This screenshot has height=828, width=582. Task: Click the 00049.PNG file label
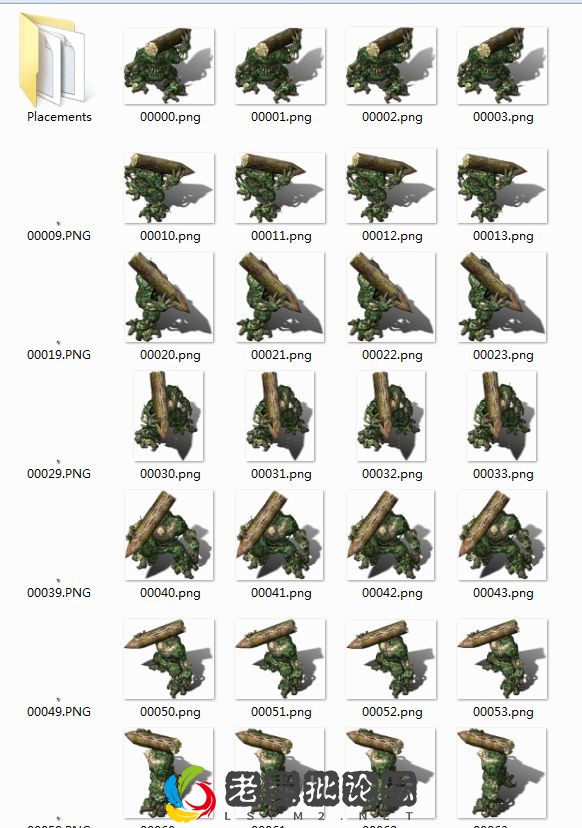[59, 711]
